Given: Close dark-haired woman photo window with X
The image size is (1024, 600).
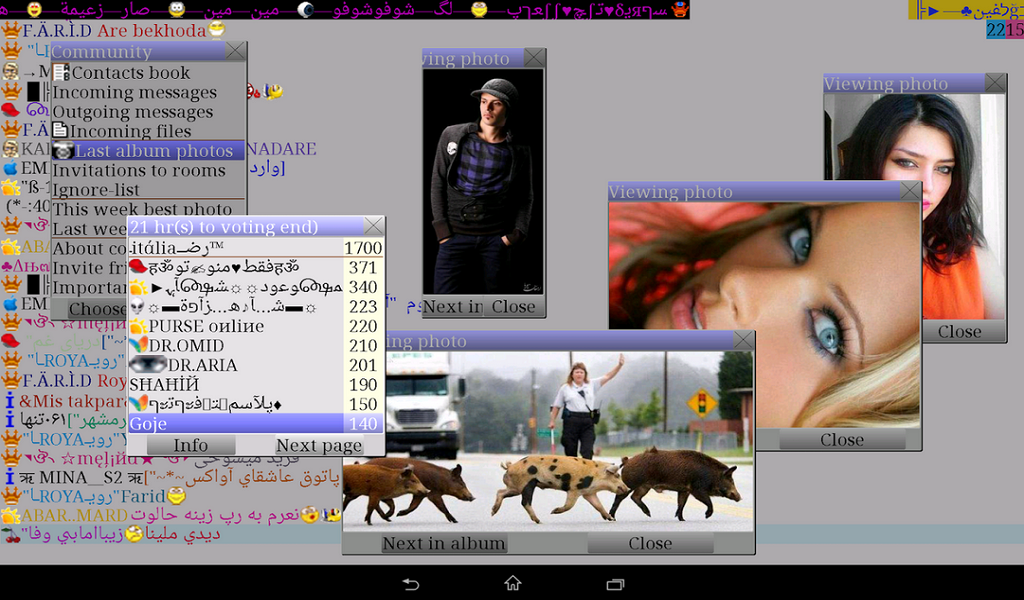Looking at the screenshot, I should pyautogui.click(x=995, y=83).
